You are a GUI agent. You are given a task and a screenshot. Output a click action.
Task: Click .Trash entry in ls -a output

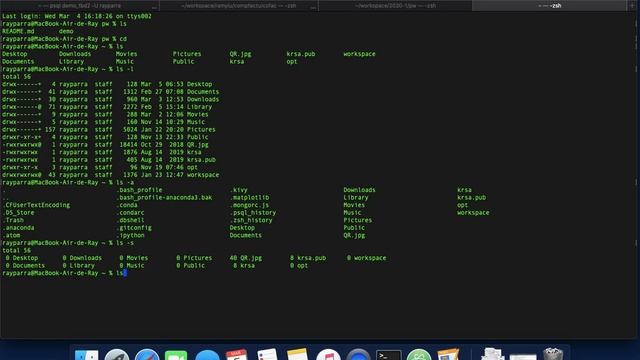13,220
